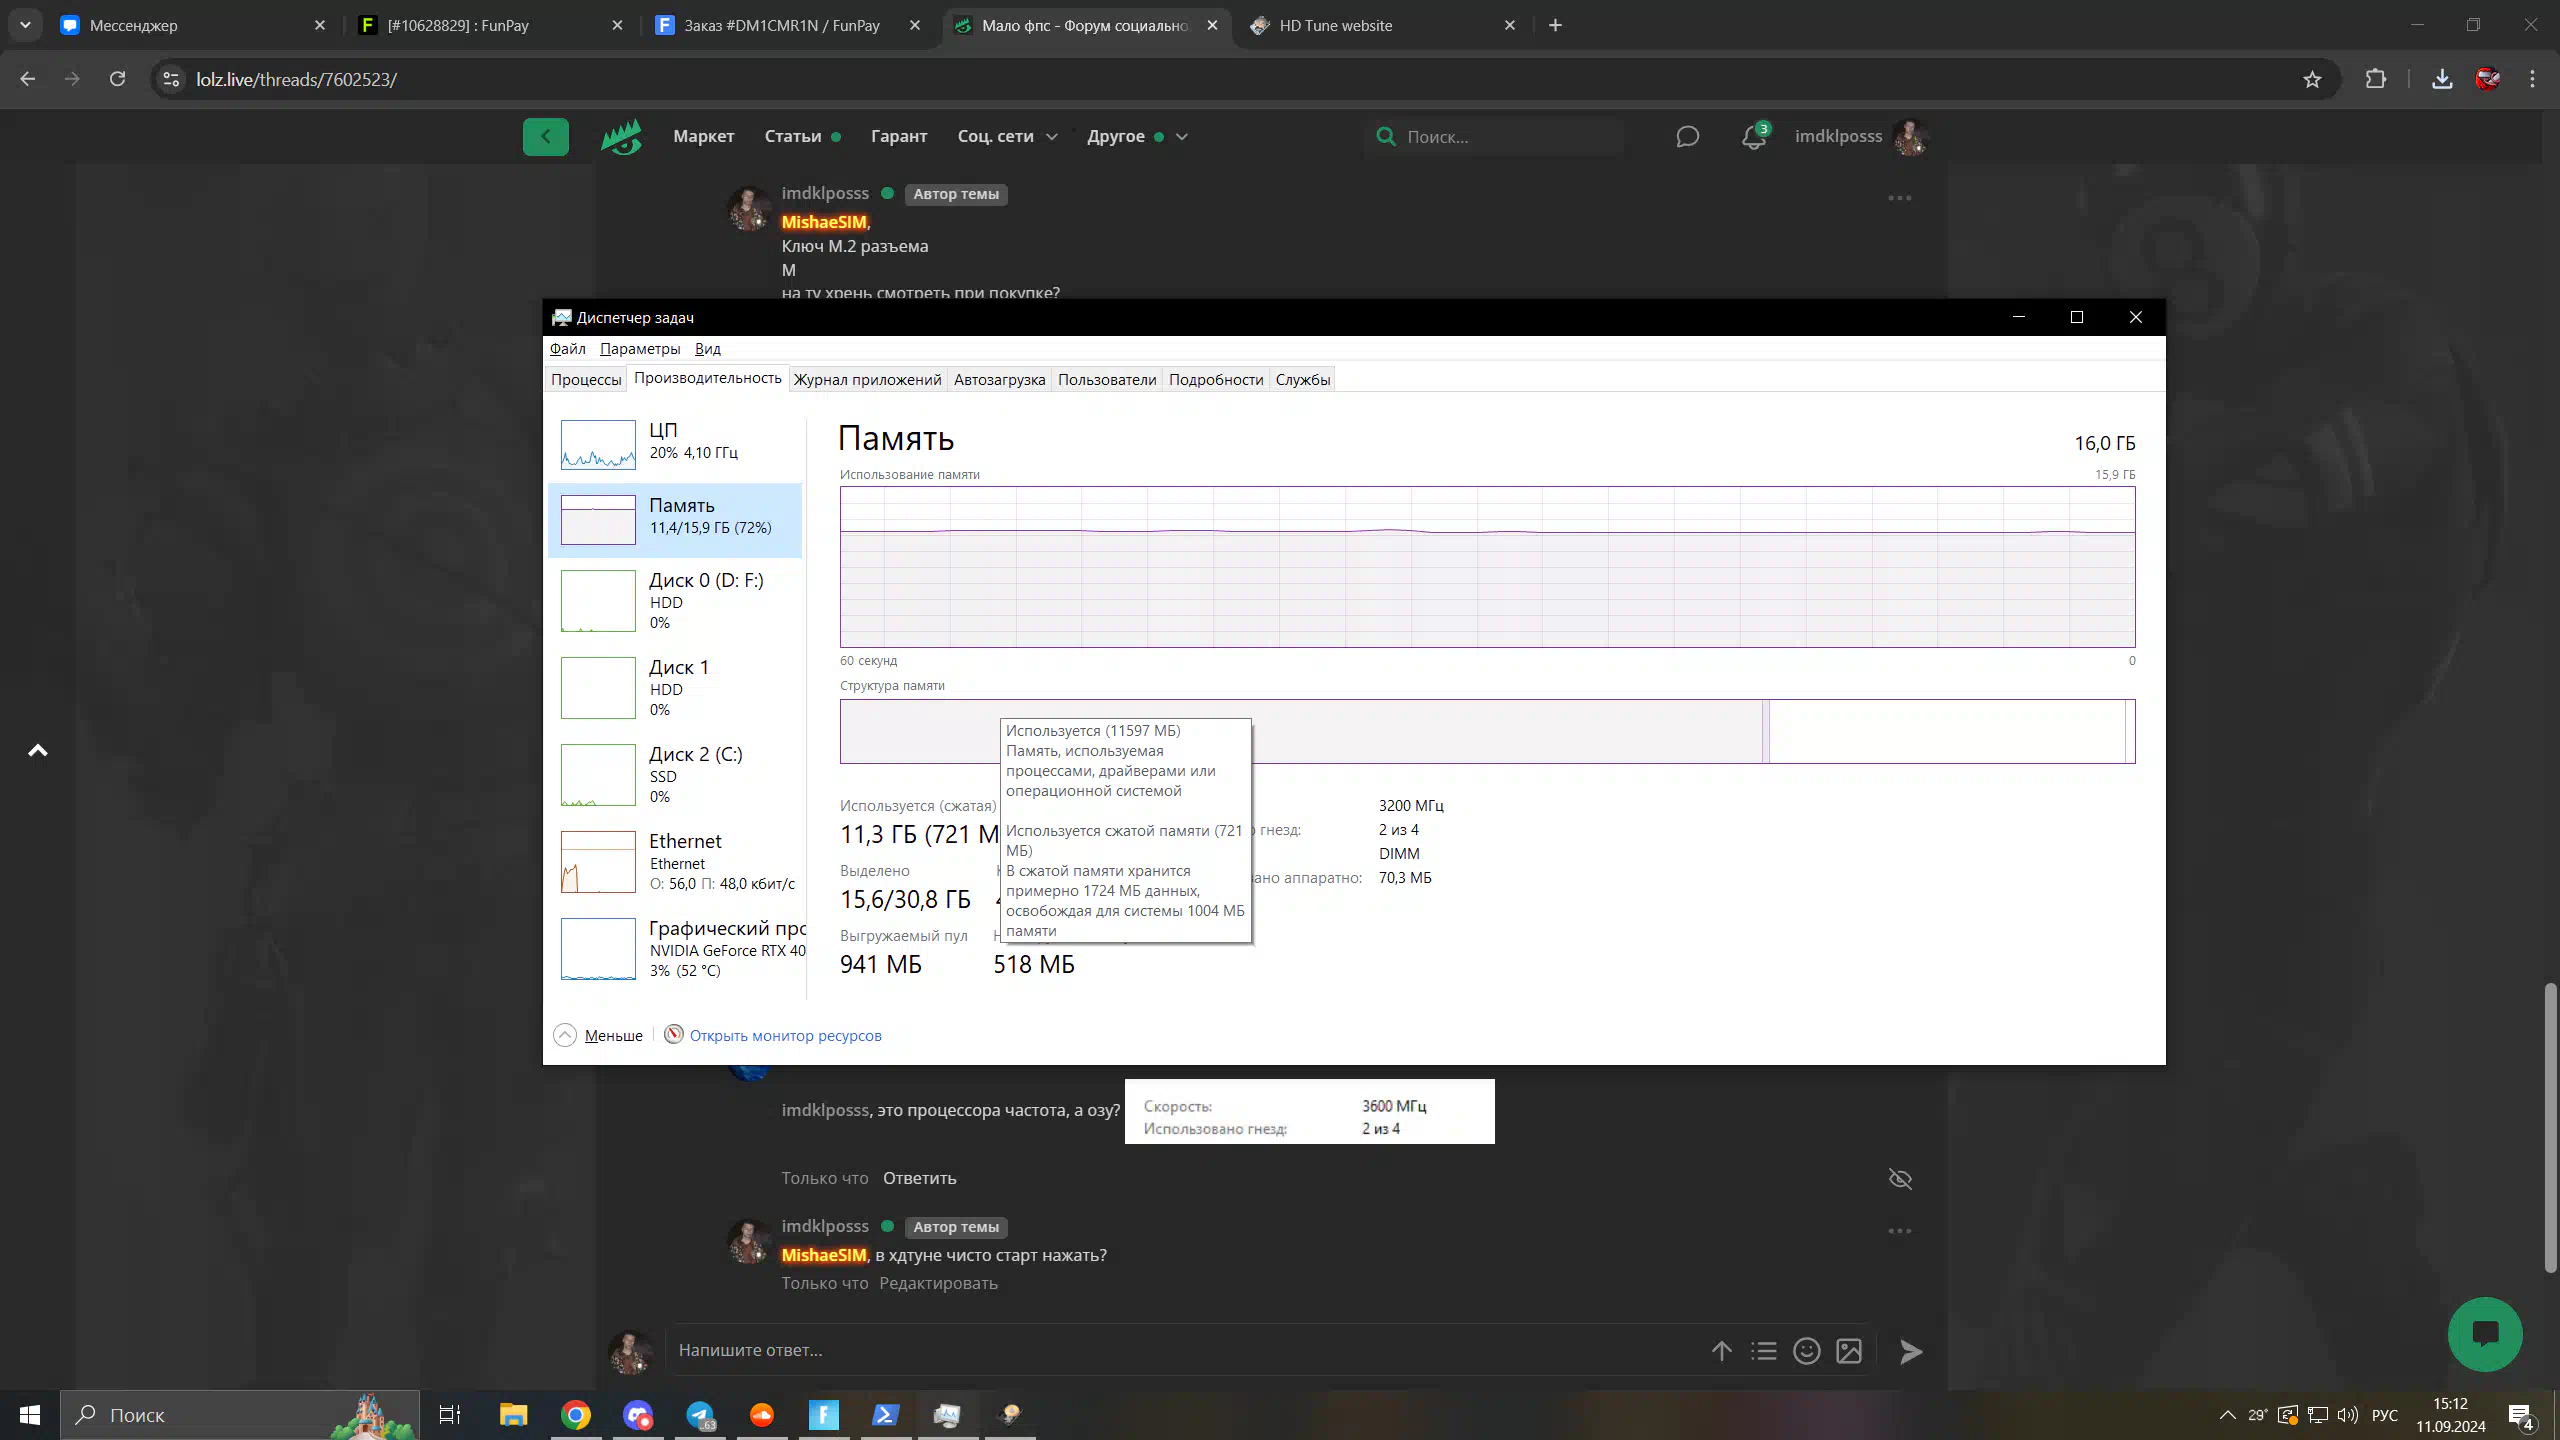Image resolution: width=2560 pixels, height=1440 pixels.
Task: Click the Напишите ответ reply input field
Action: pos(1180,1351)
